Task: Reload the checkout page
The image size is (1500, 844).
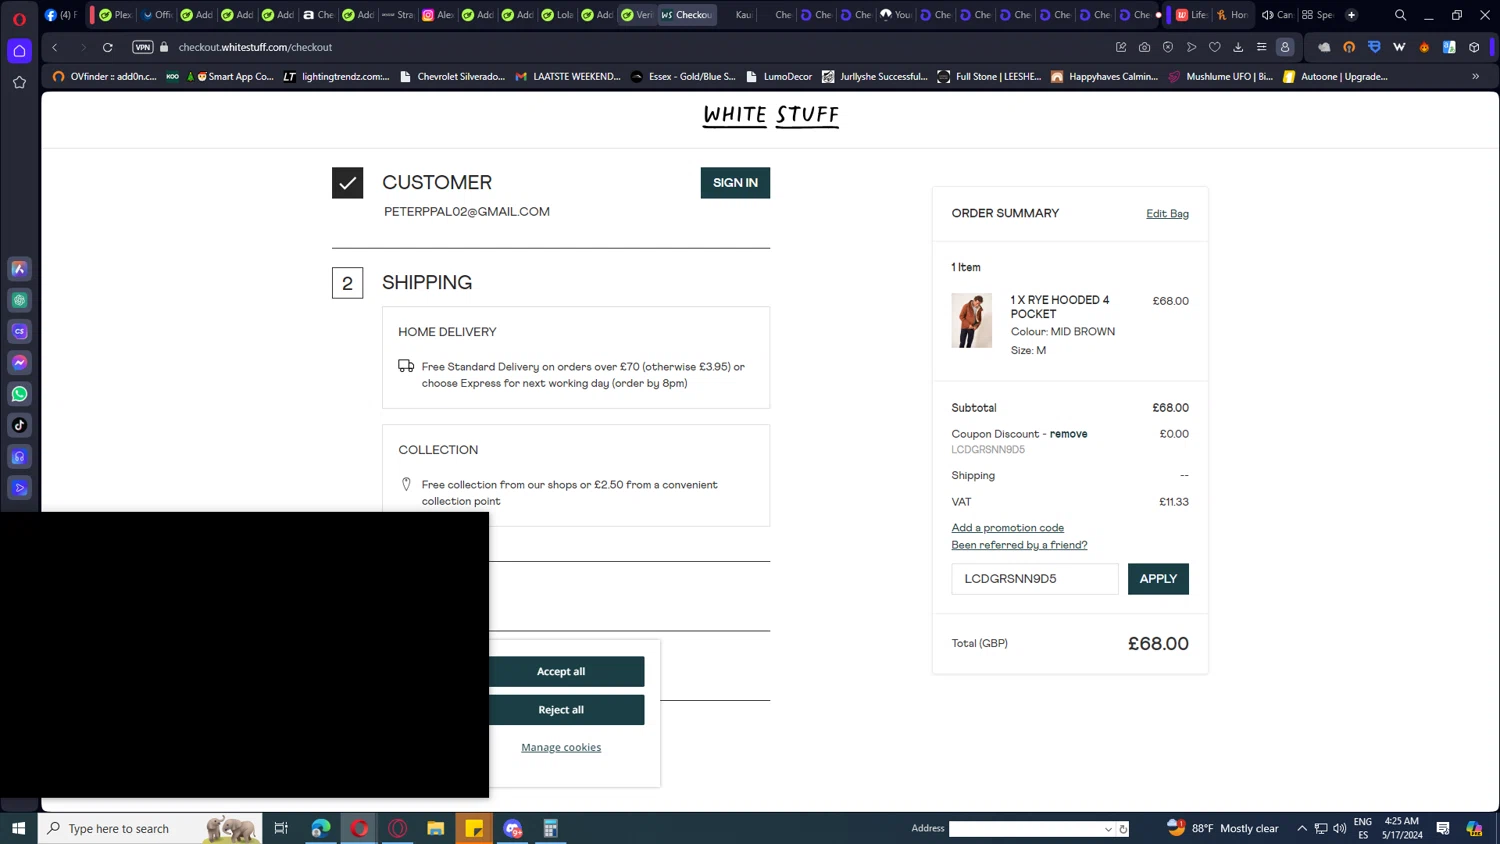Action: (108, 47)
